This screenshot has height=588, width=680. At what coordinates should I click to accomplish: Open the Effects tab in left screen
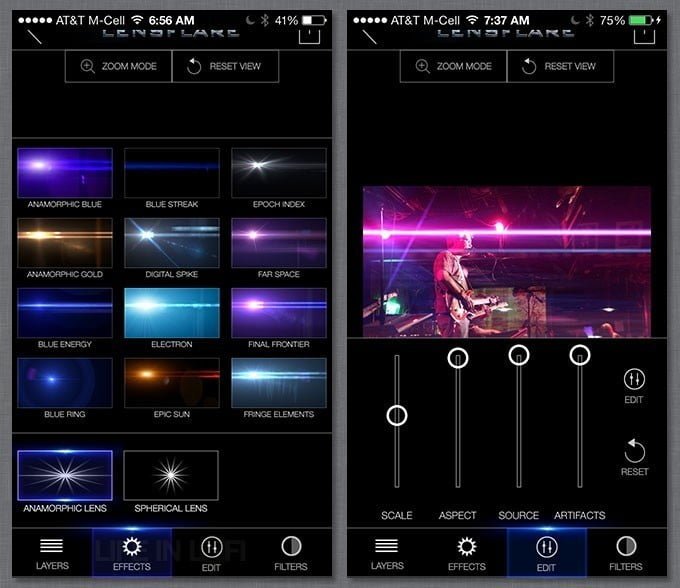[x=132, y=553]
